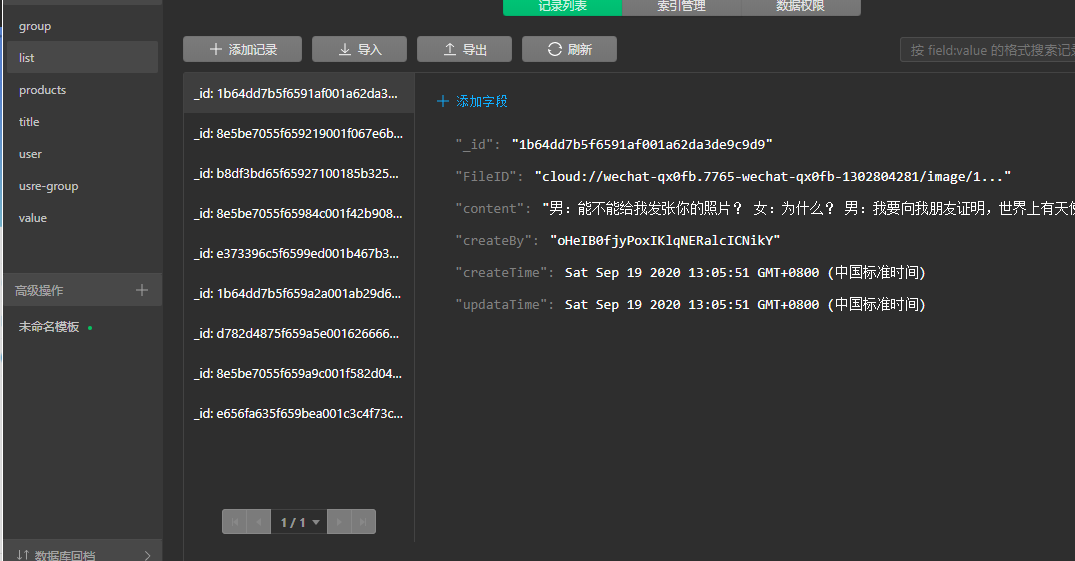The width and height of the screenshot is (1075, 561).
Task: Select record _id 8e5be7055f65984c001f42b908
Action: click(298, 213)
